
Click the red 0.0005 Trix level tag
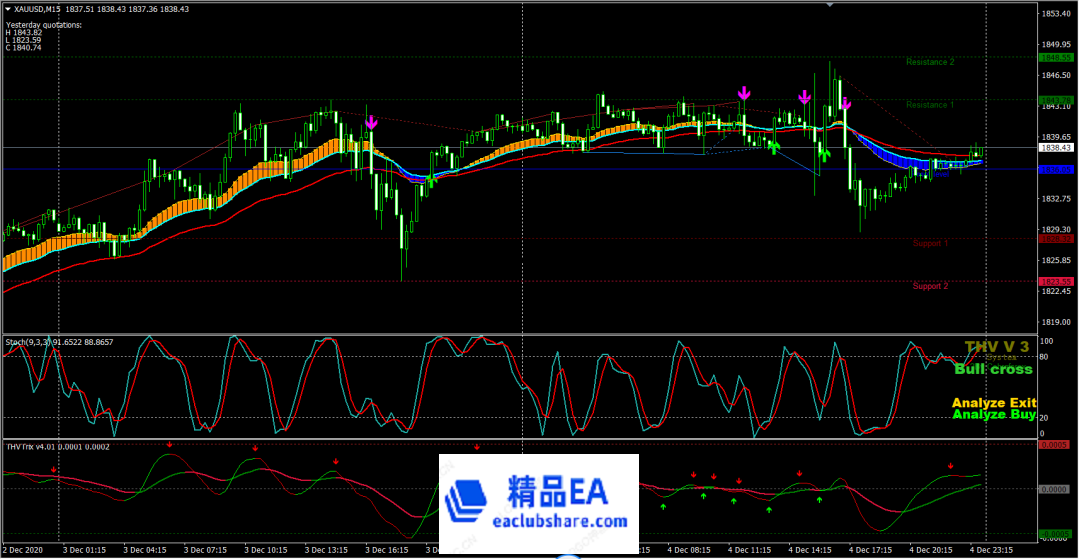(1057, 444)
